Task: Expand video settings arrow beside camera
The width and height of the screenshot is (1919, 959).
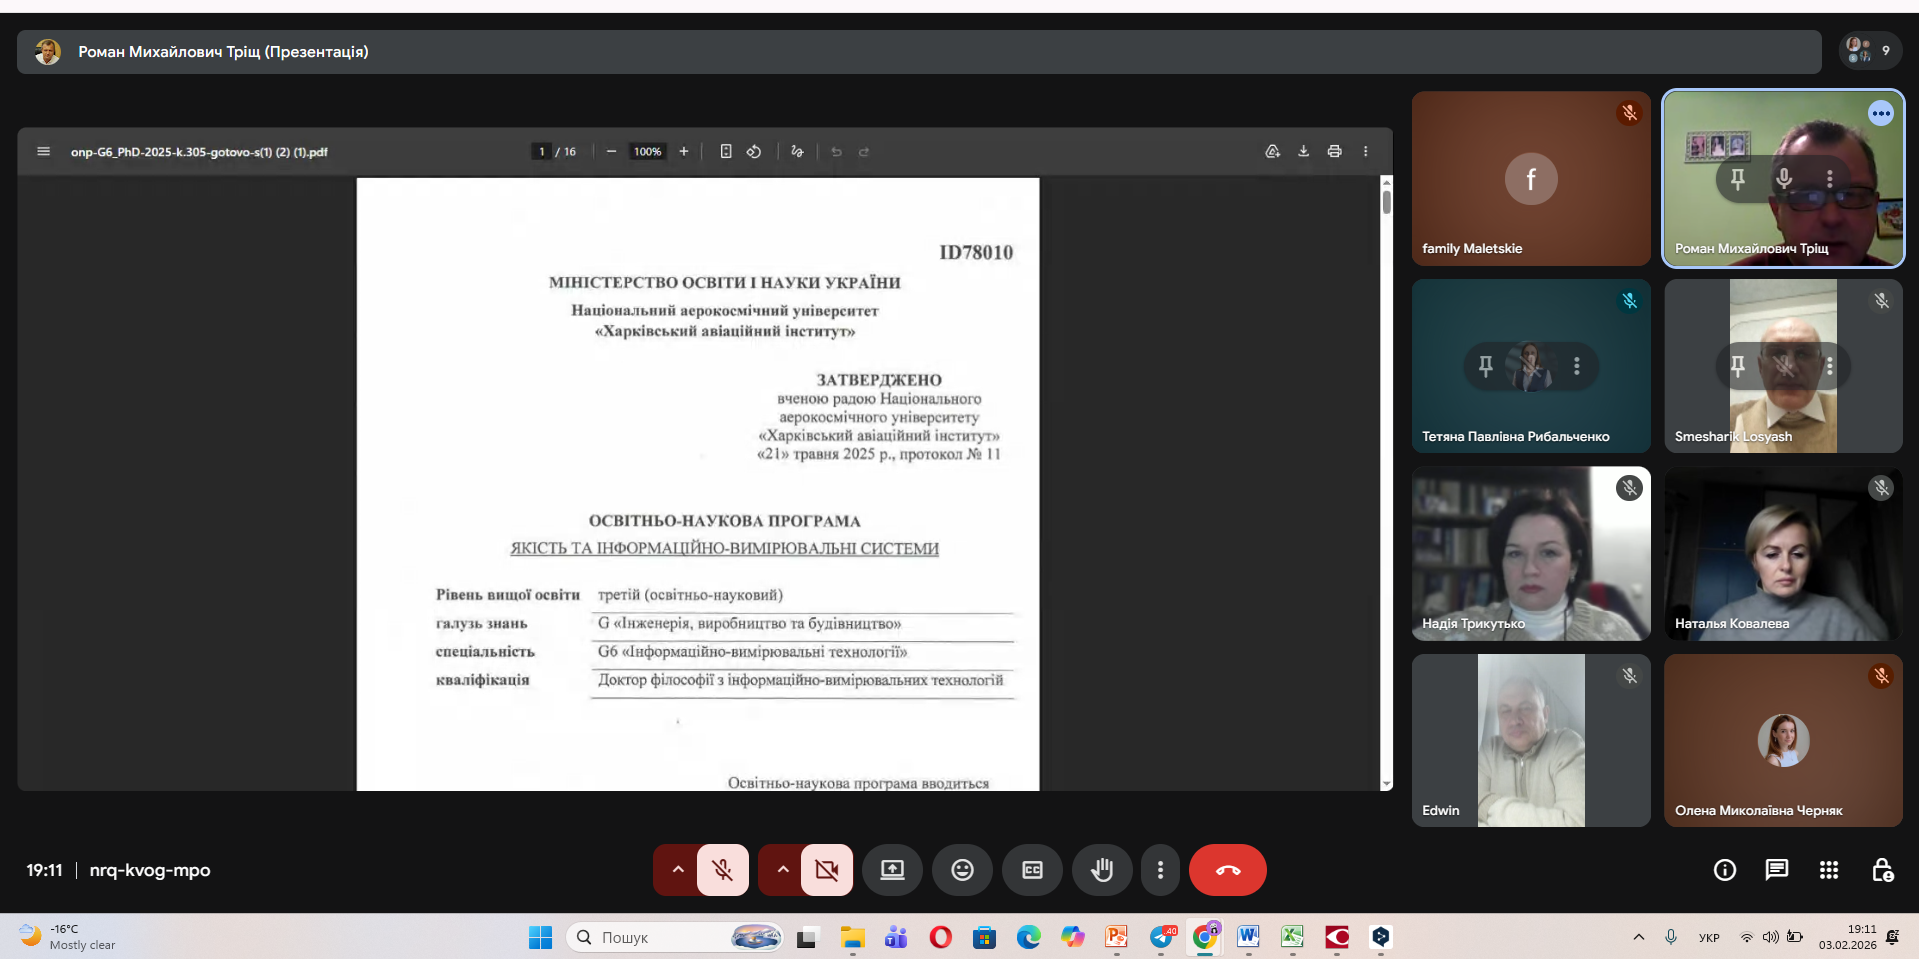Action: [783, 870]
